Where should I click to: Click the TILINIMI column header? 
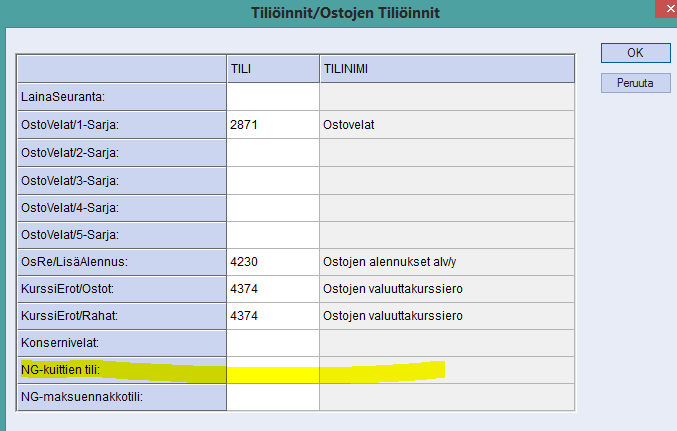click(x=446, y=69)
